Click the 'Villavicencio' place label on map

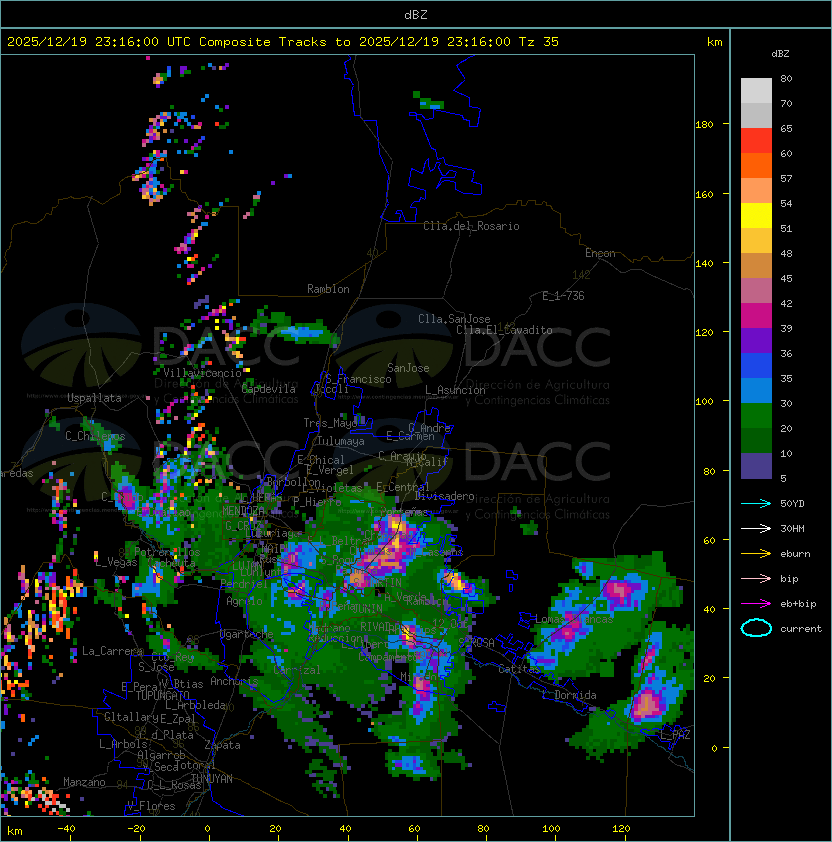pos(202,373)
